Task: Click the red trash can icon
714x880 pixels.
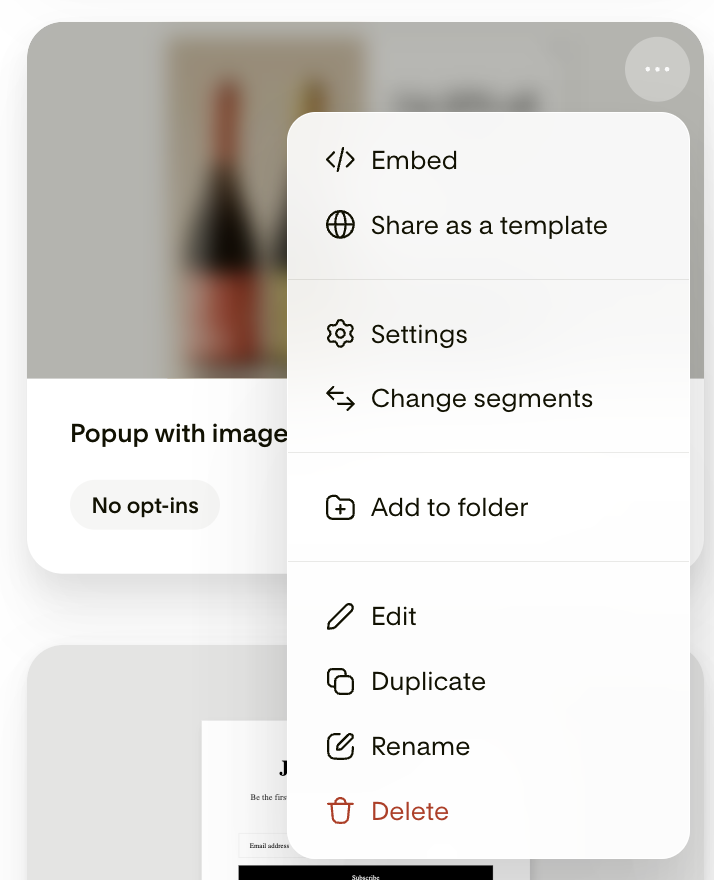Action: click(340, 812)
